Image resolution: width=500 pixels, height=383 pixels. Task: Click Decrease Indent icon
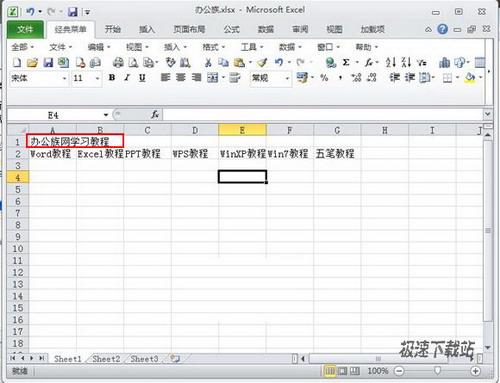click(x=395, y=78)
